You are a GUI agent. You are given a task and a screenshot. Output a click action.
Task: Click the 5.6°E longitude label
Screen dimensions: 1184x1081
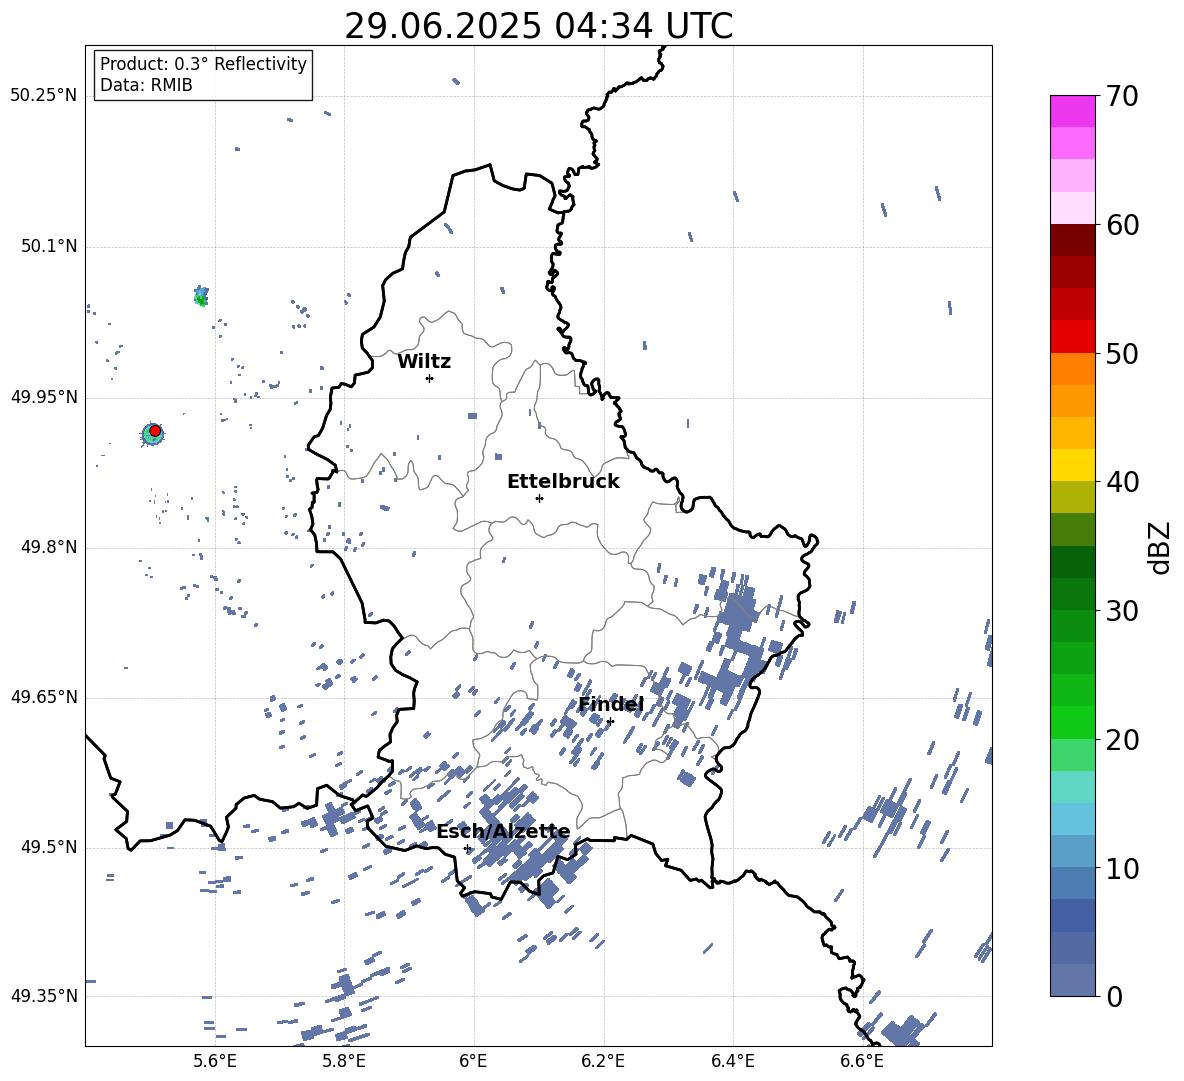(214, 1061)
